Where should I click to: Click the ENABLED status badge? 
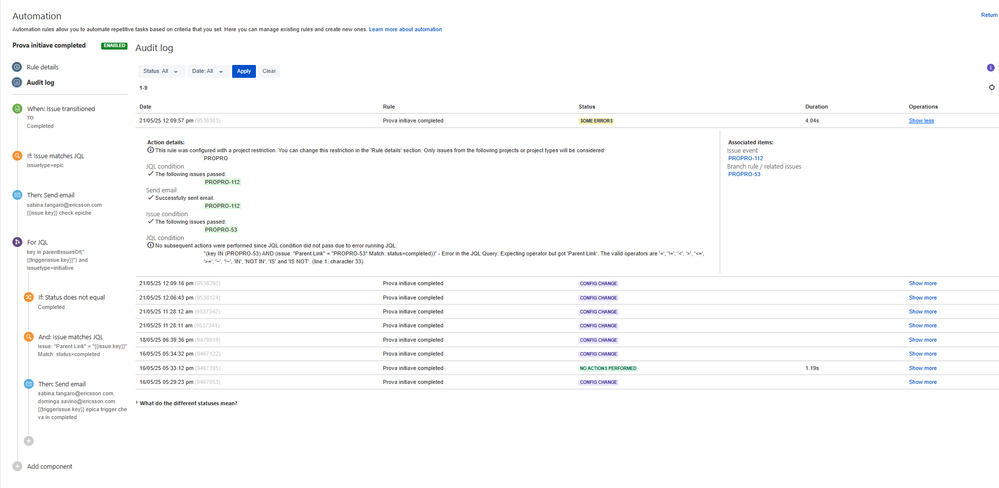114,46
